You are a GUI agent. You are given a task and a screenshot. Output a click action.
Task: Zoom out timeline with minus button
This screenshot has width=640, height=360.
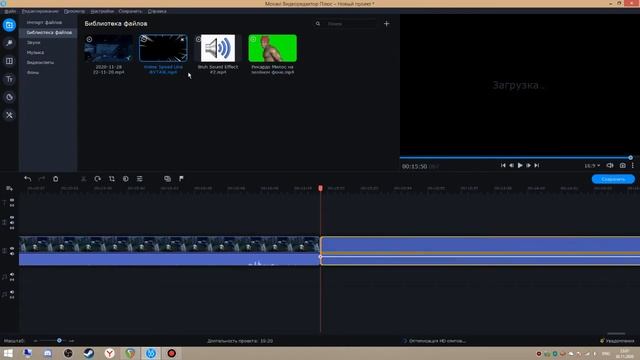point(36,340)
